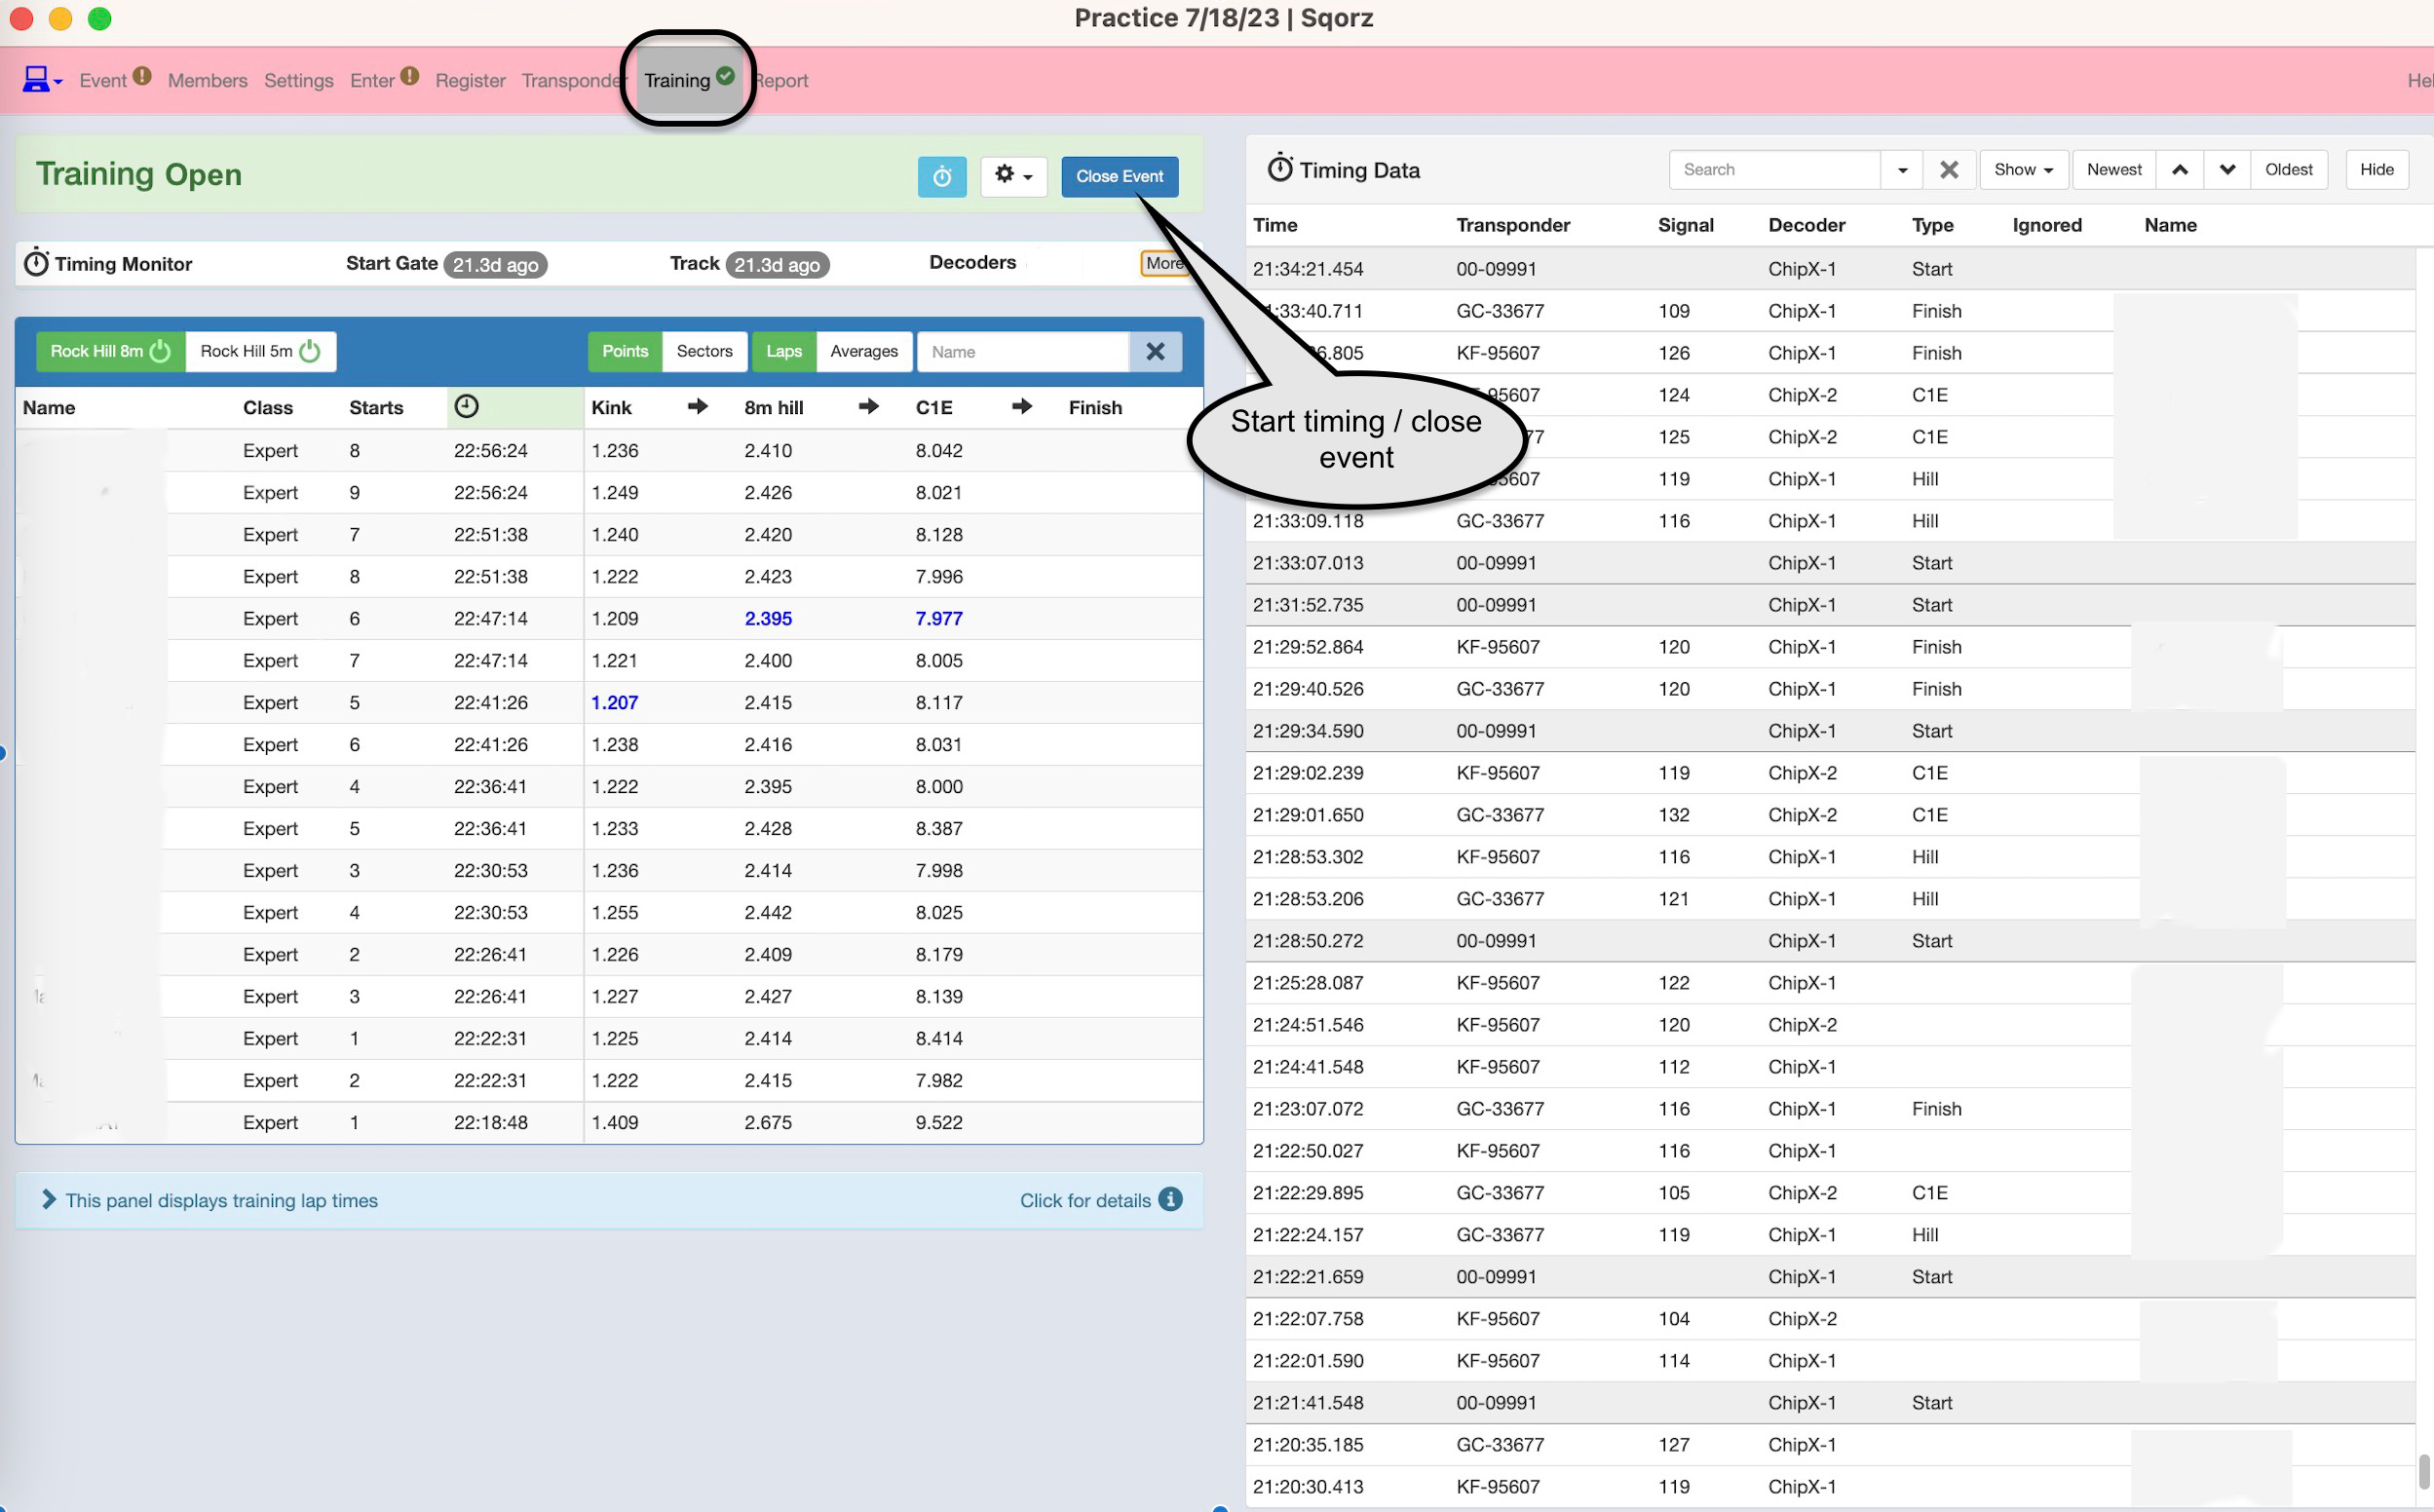Click arrow icon after C1E column
The width and height of the screenshot is (2434, 1512).
pyautogui.click(x=1022, y=406)
